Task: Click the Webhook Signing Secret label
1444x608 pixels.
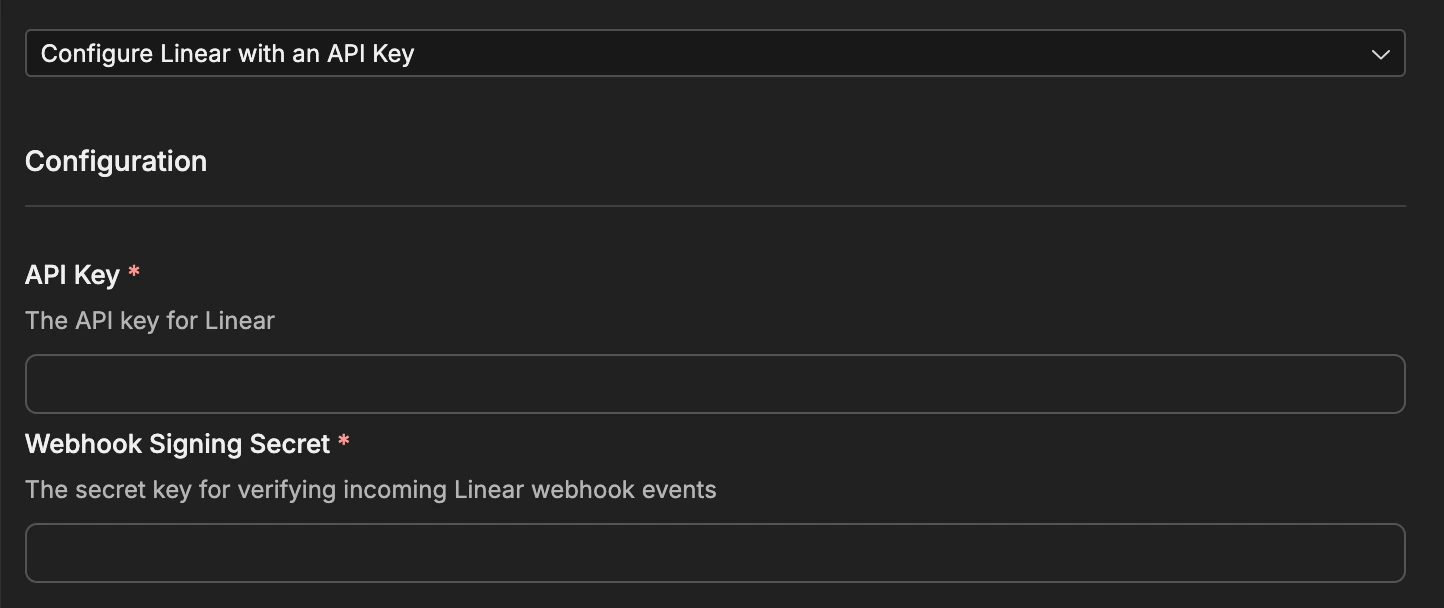Action: click(x=178, y=444)
